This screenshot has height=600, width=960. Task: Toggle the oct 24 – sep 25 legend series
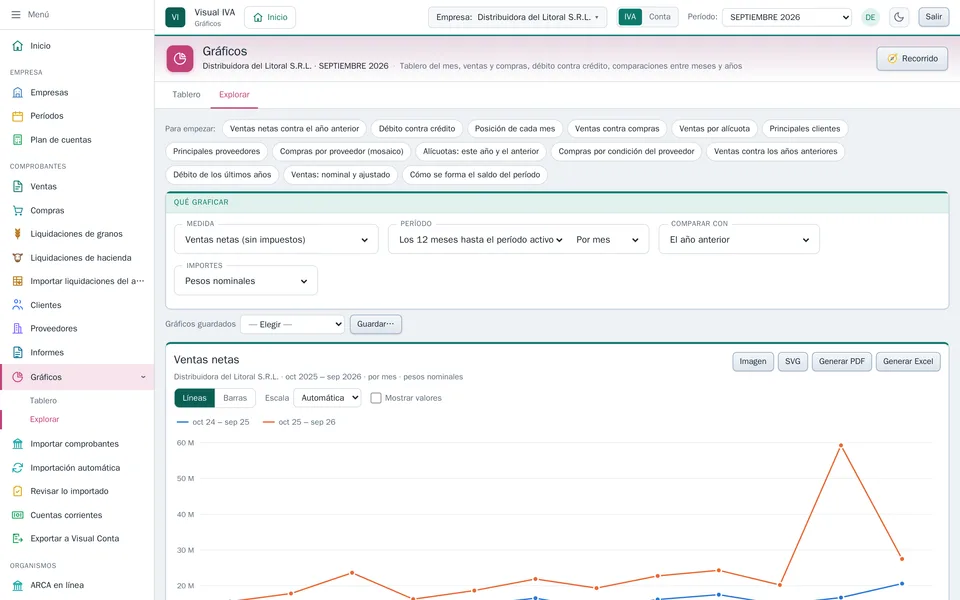(x=213, y=422)
